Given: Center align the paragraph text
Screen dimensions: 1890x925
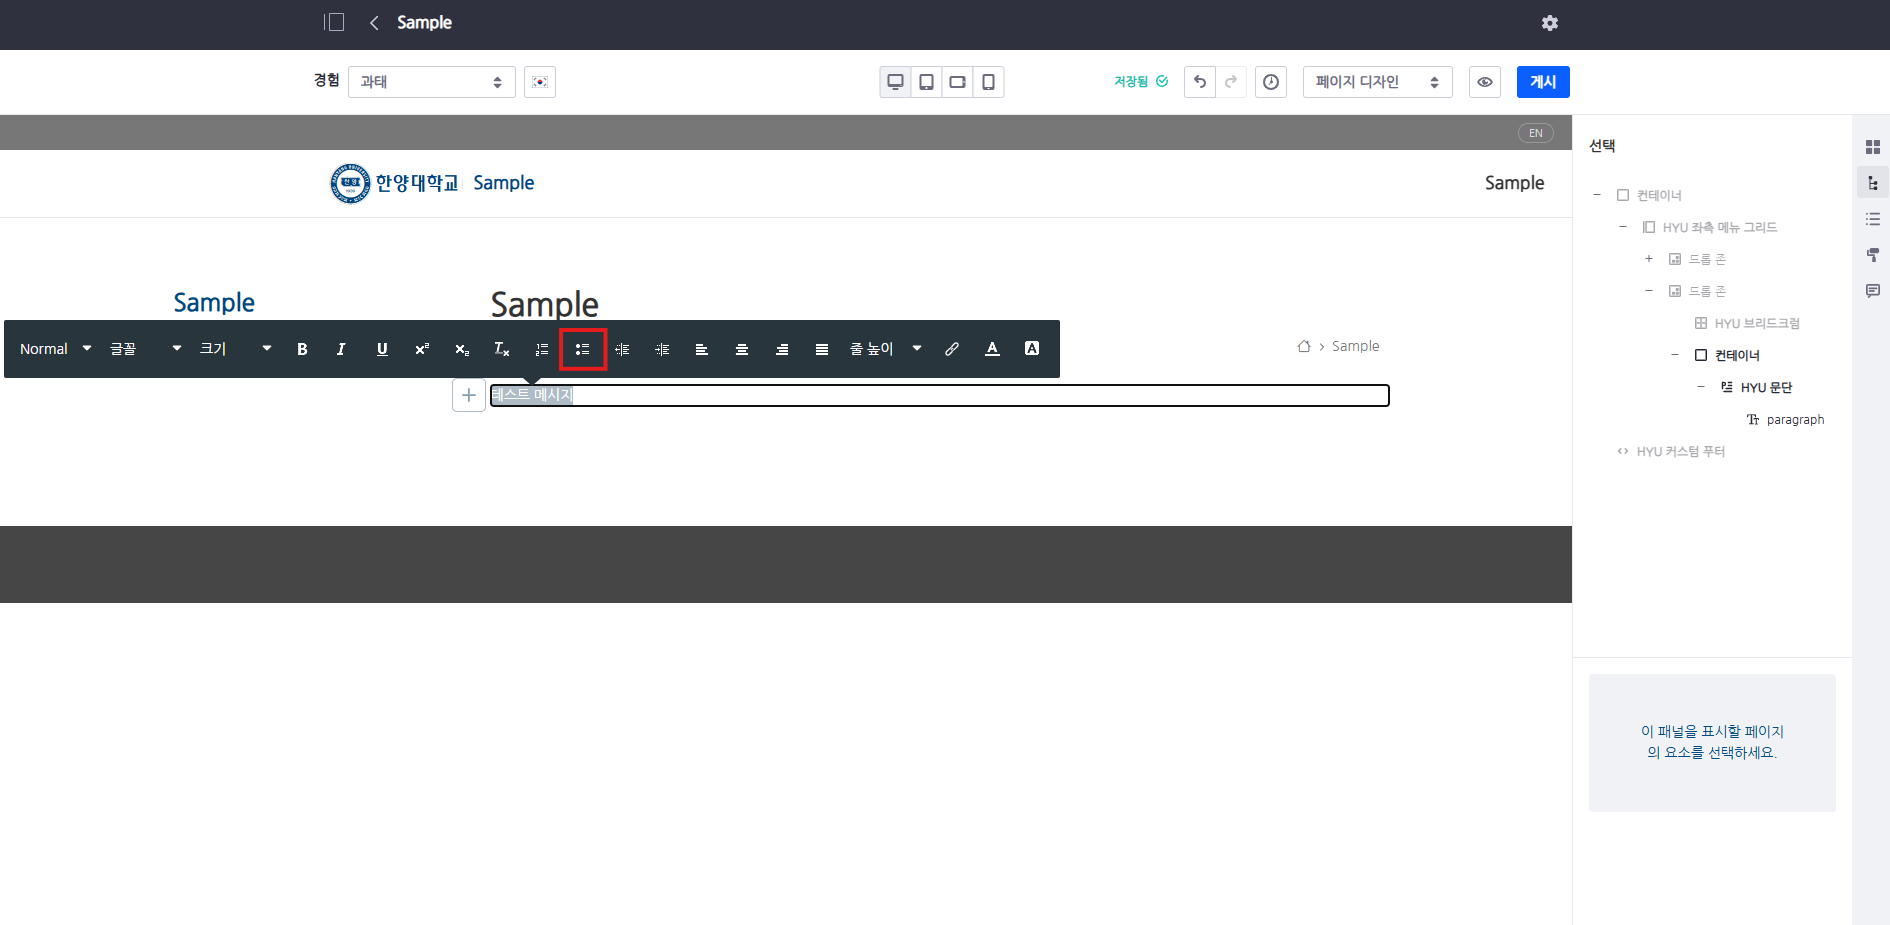Looking at the screenshot, I should pos(742,349).
